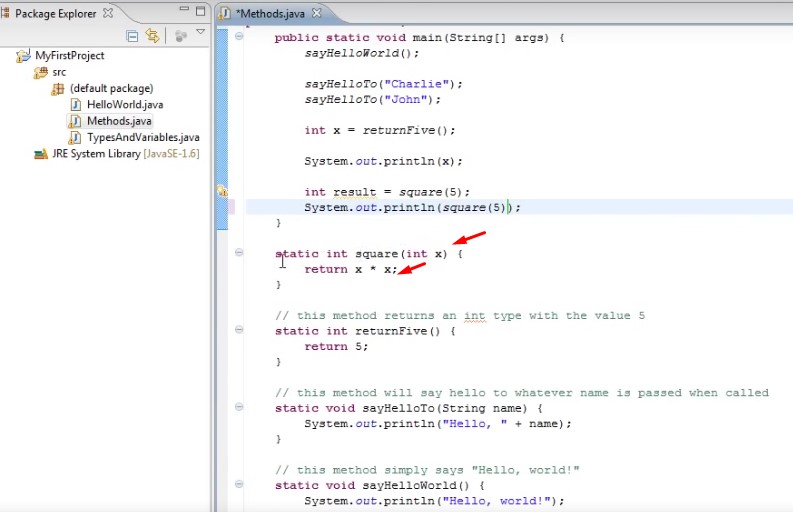Fold the sayHelloTo method in the gutter
The image size is (793, 512).
239,408
